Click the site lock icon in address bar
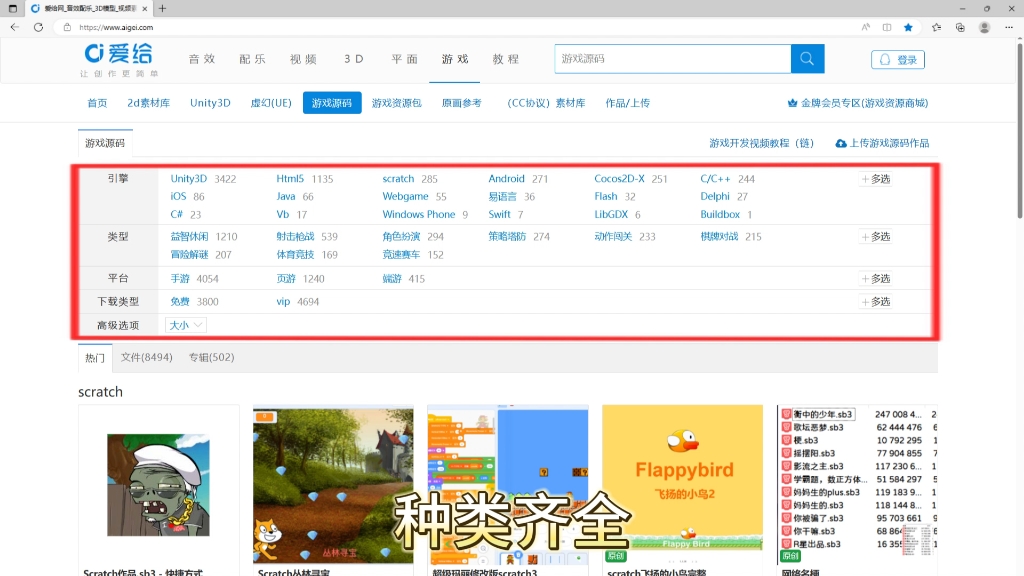Image resolution: width=1024 pixels, height=576 pixels. 67,27
